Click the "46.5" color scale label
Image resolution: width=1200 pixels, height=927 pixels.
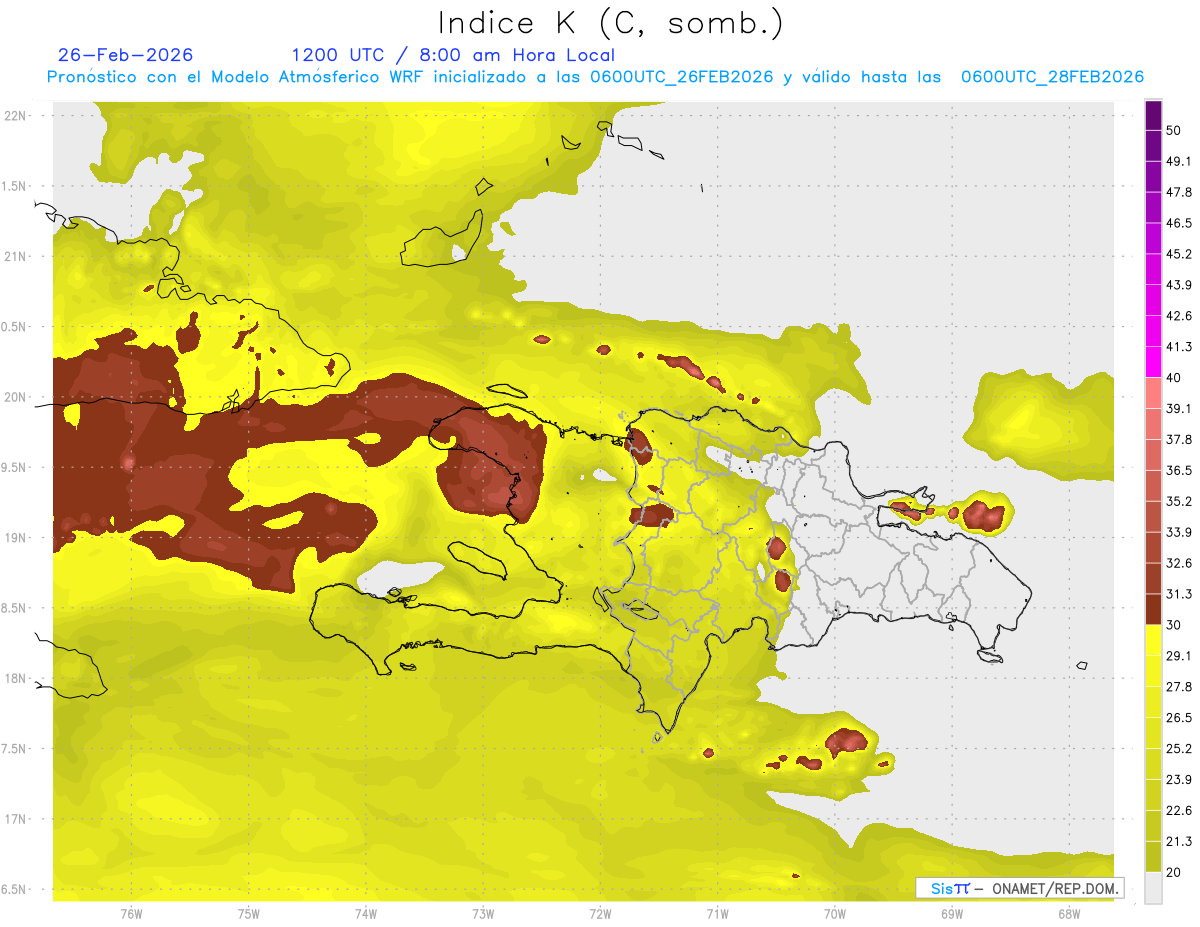tap(1179, 224)
